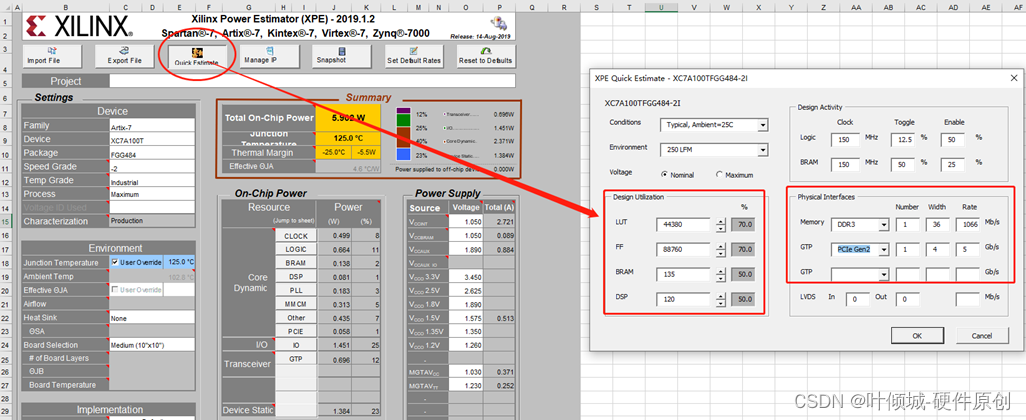Open the Environment 250 LFM dropdown
This screenshot has height=420, width=1026.
click(x=763, y=150)
